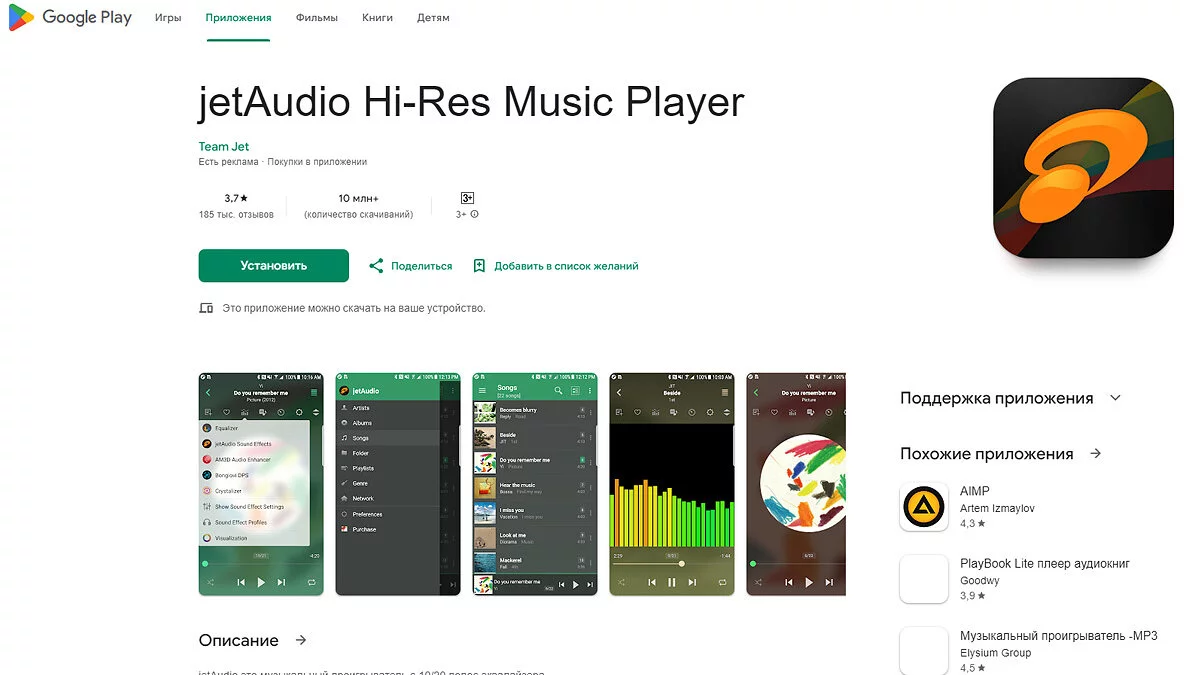Image resolution: width=1200 pixels, height=675 pixels.
Task: Click the device availability icon
Action: coord(206,308)
